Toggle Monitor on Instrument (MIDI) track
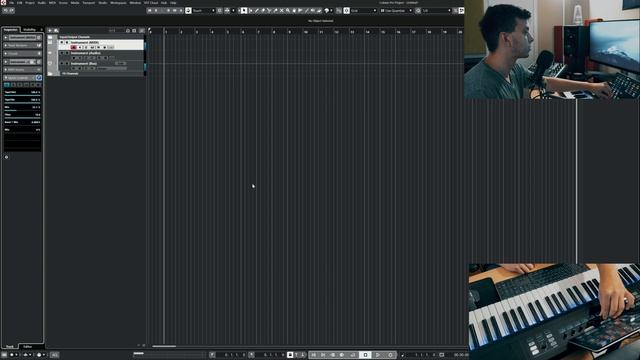Image resolution: width=640 pixels, height=360 pixels. (x=80, y=47)
